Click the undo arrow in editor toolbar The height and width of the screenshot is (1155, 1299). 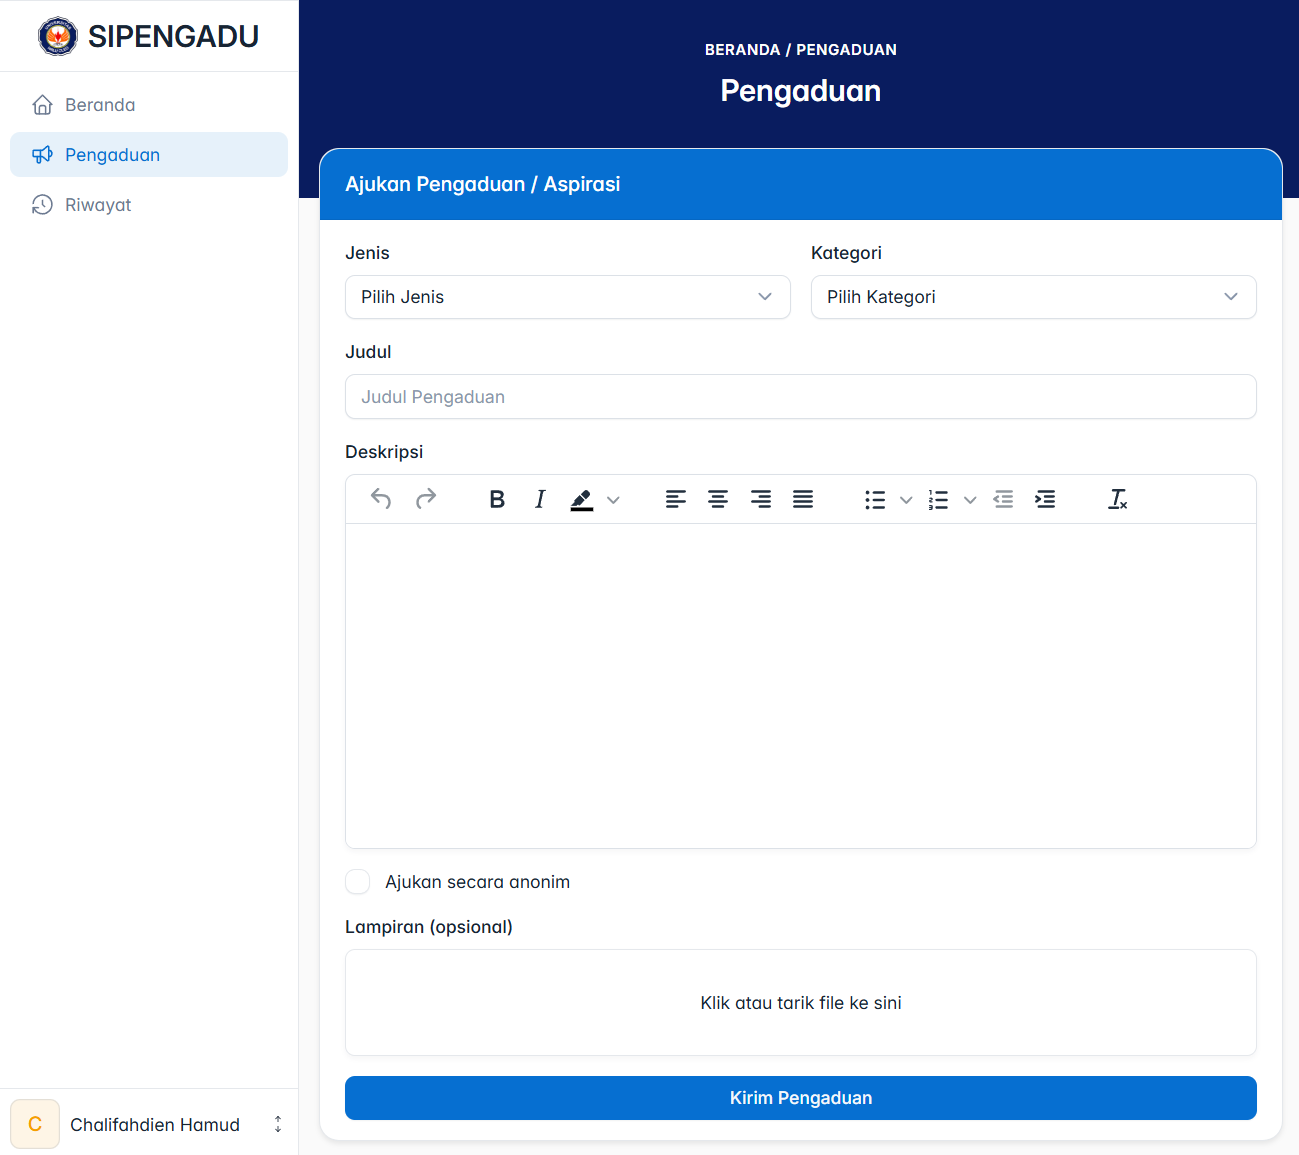381,499
